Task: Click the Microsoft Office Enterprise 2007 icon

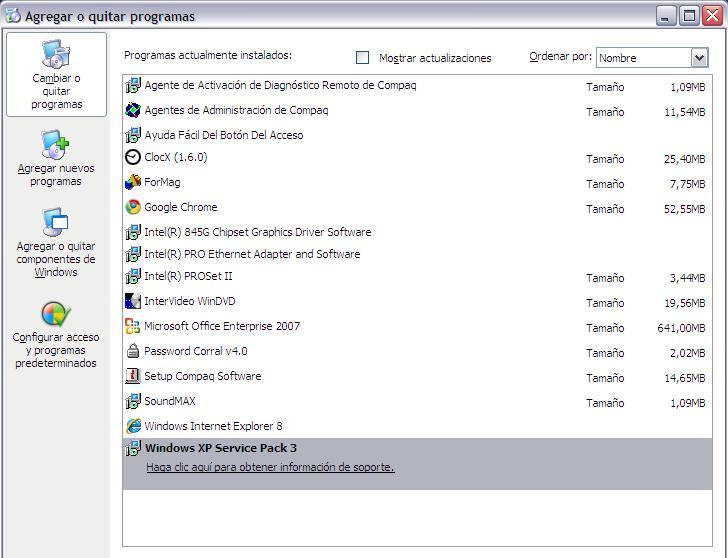Action: pyautogui.click(x=133, y=327)
